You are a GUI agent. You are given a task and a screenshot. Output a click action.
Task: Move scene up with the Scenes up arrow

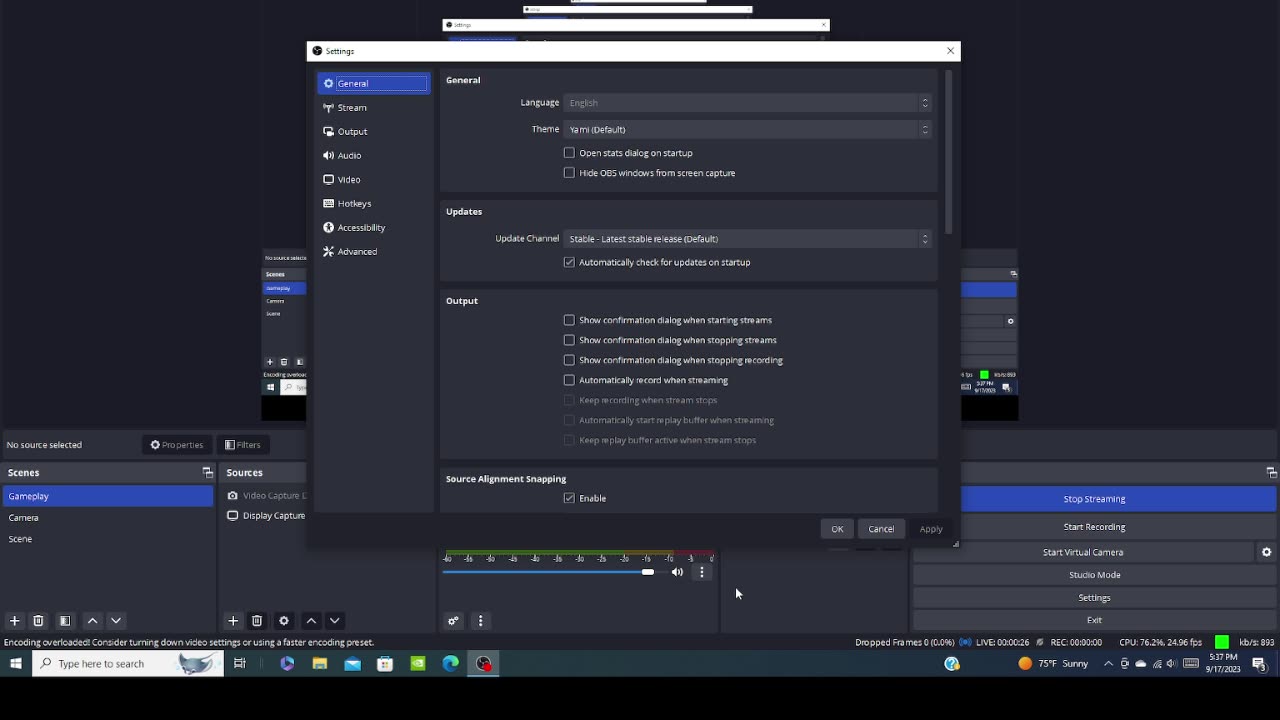(92, 621)
